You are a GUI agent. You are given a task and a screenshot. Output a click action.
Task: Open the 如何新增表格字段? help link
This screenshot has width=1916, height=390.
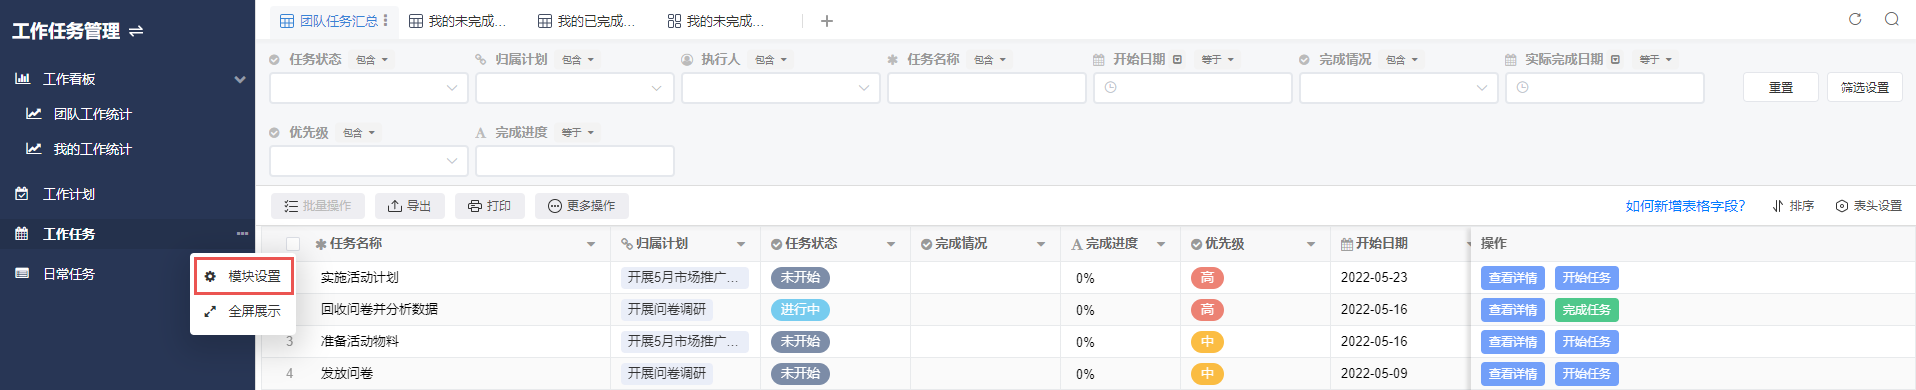click(x=1685, y=206)
